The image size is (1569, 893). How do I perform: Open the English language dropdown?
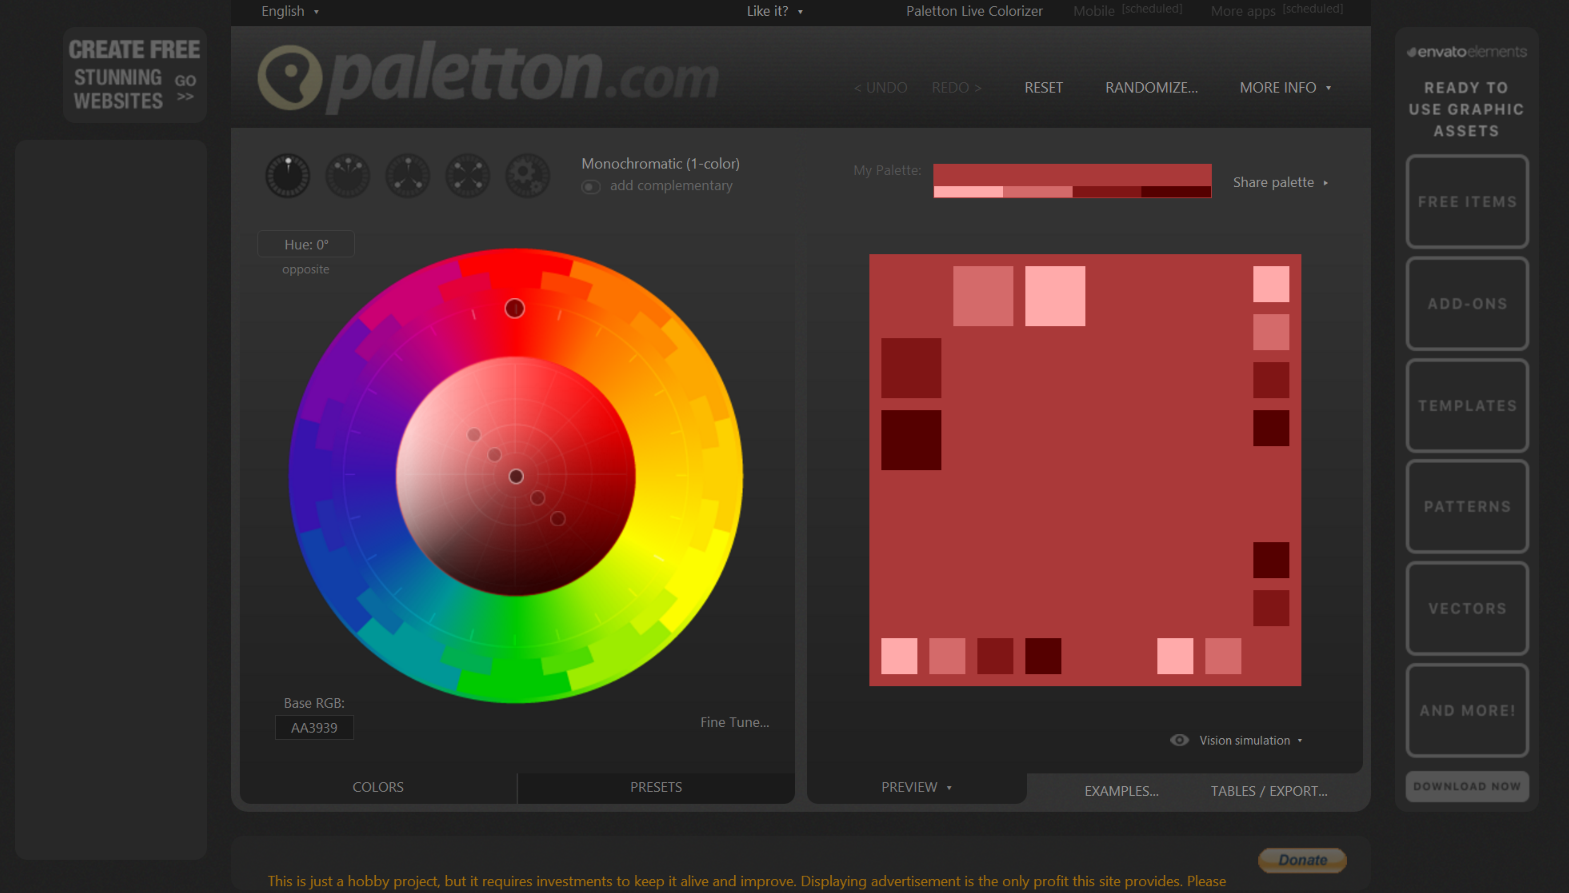290,11
